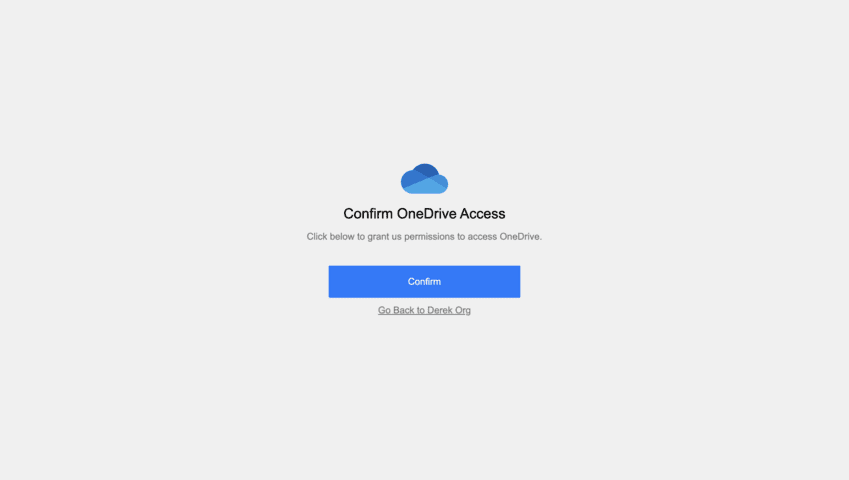Screen dimensions: 849x480
Task: Cancel by choosing Go Back to Derek Org
Action: coord(424,310)
